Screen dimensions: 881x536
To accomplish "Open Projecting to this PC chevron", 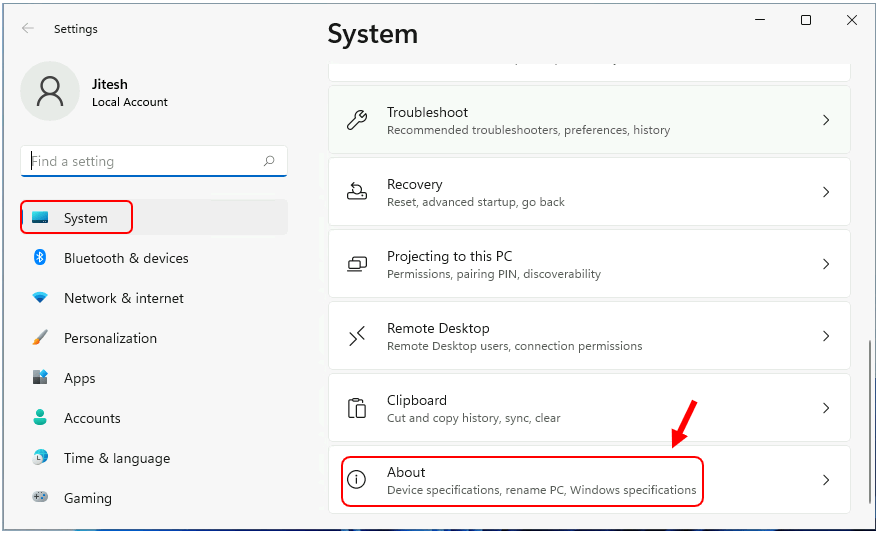I will click(x=826, y=264).
